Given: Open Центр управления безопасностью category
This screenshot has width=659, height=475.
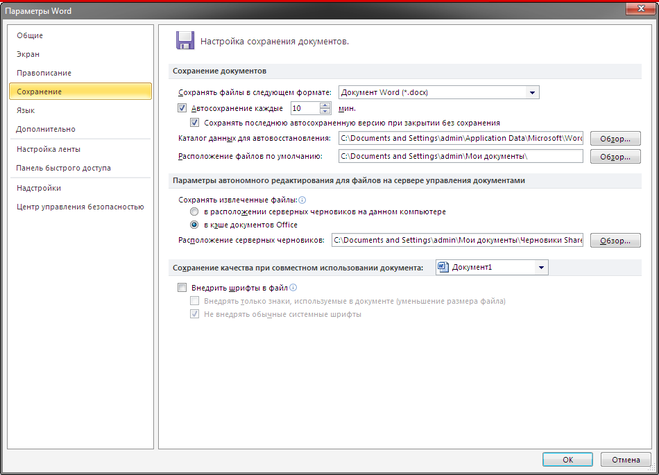Looking at the screenshot, I should click(x=80, y=207).
